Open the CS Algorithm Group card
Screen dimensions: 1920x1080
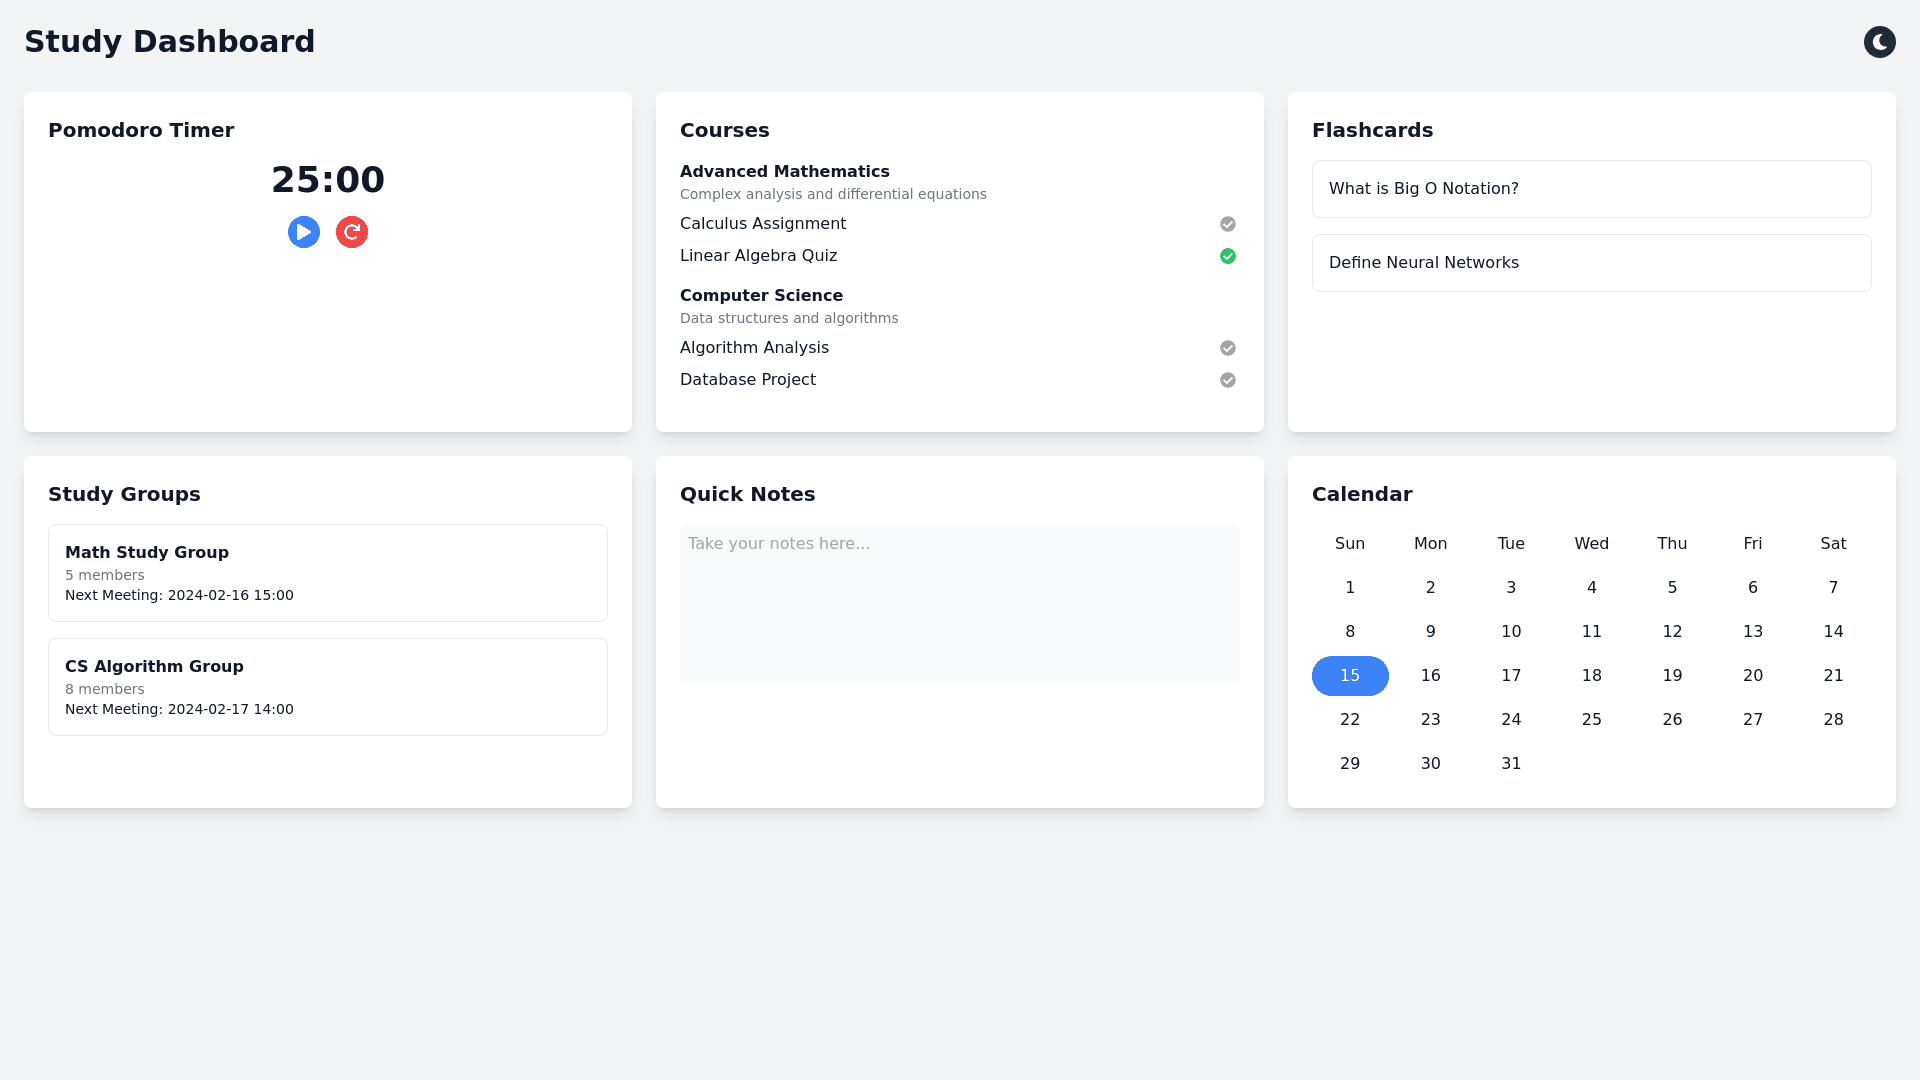(x=328, y=687)
